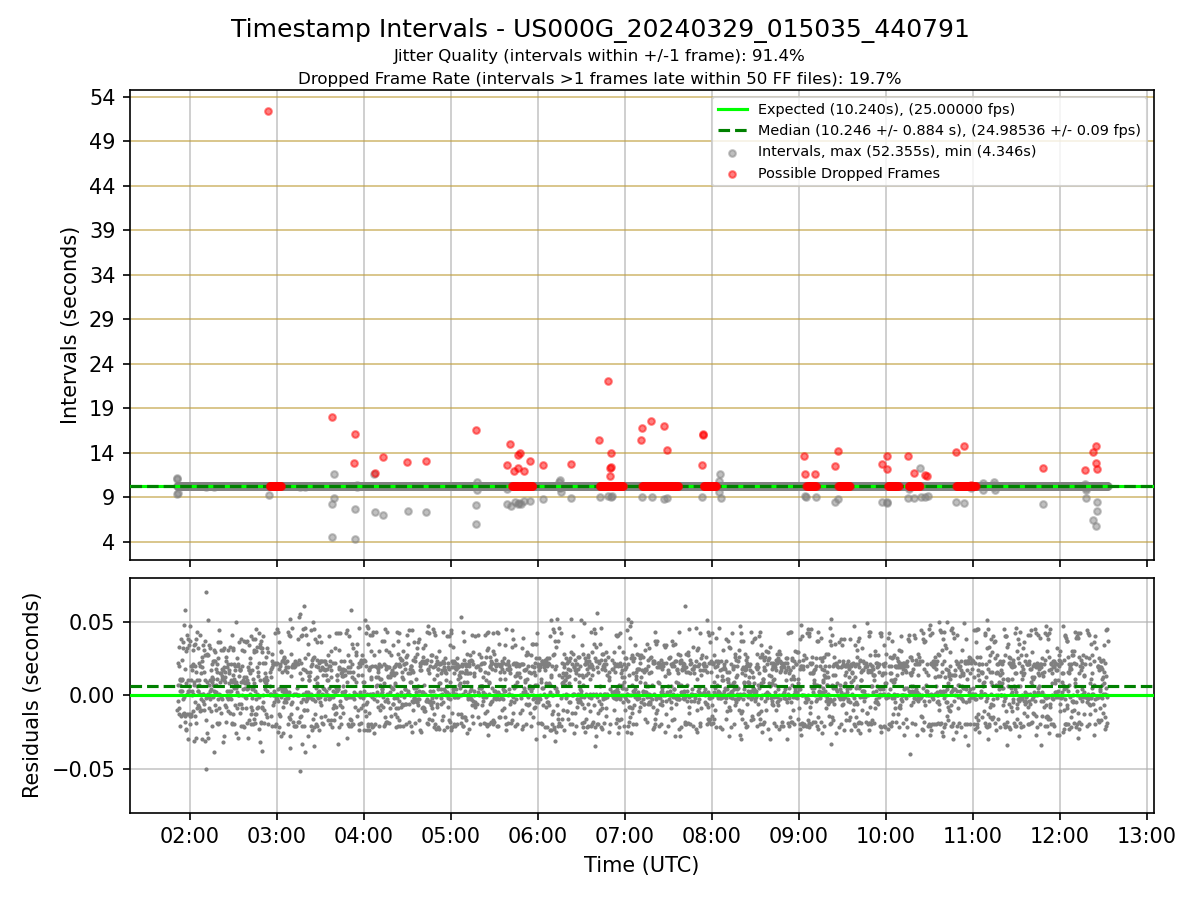Click the 03:00 time tick label
The image size is (1200, 900).
click(x=277, y=835)
